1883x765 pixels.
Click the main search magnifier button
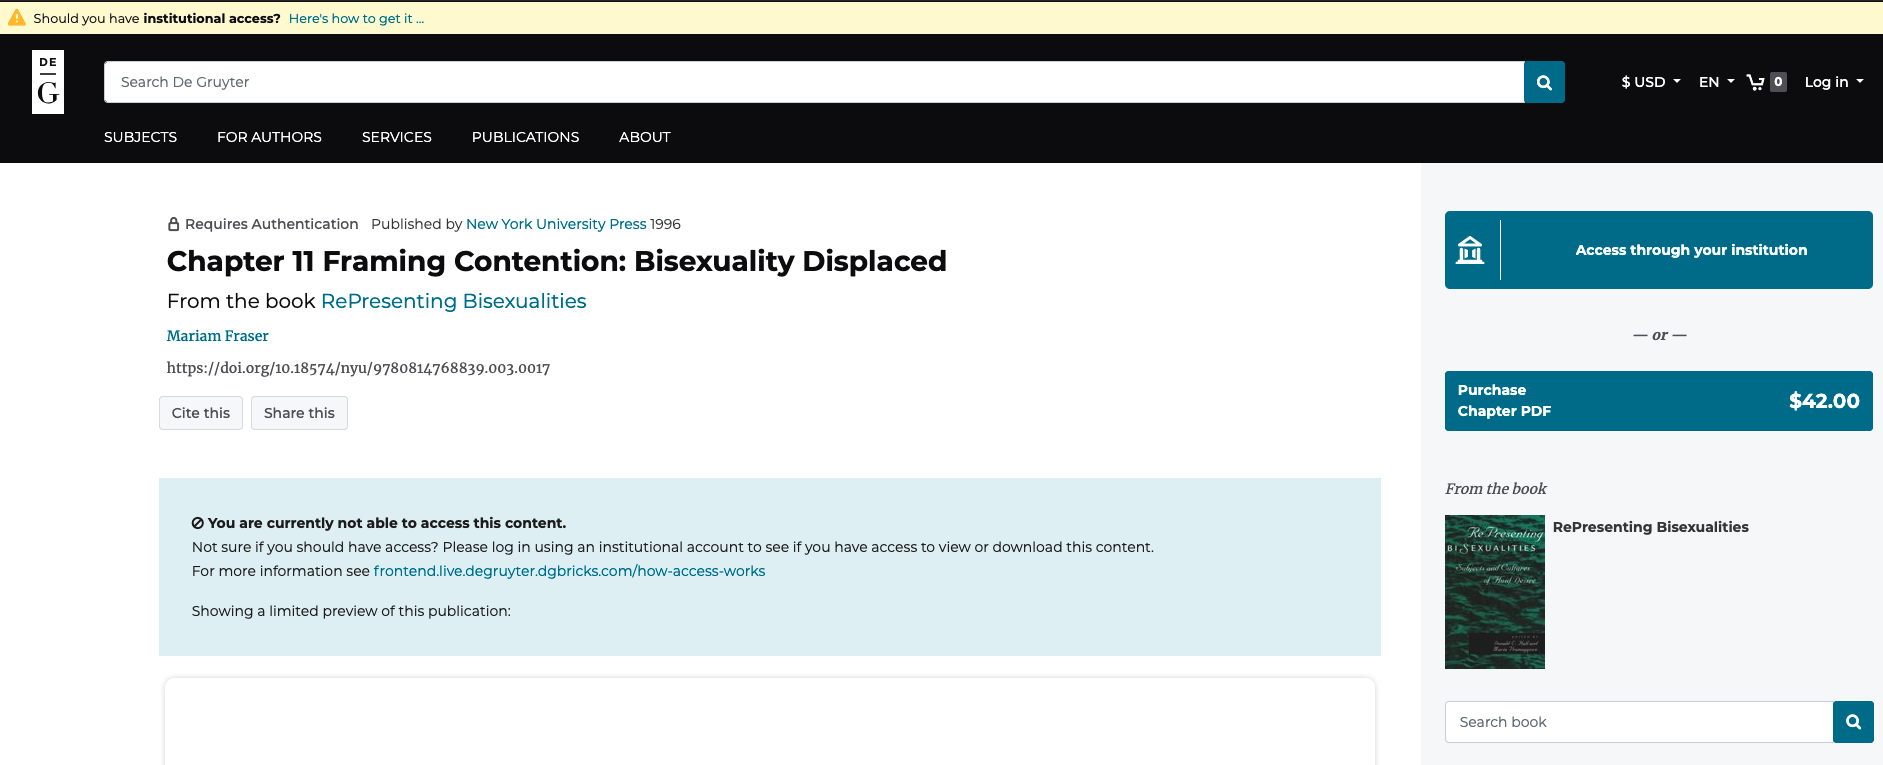(1544, 82)
